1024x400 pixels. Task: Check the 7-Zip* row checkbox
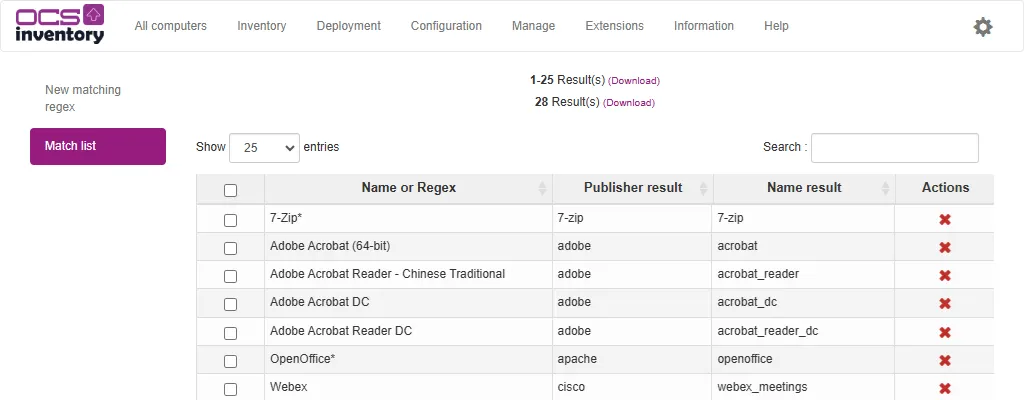(231, 220)
